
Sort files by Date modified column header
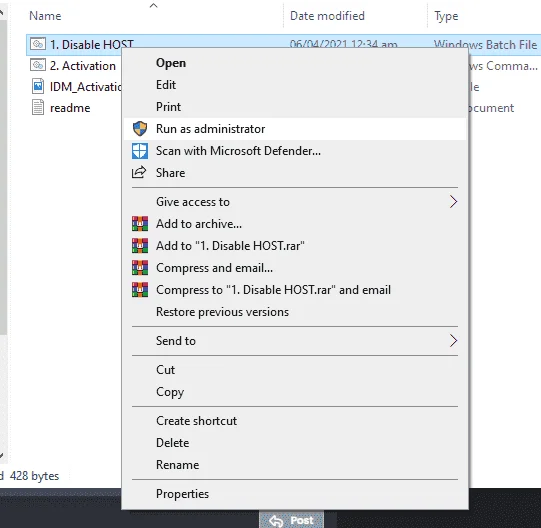tap(327, 16)
